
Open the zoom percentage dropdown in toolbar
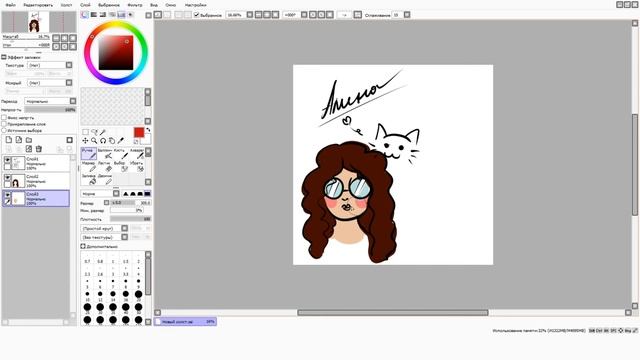250,15
